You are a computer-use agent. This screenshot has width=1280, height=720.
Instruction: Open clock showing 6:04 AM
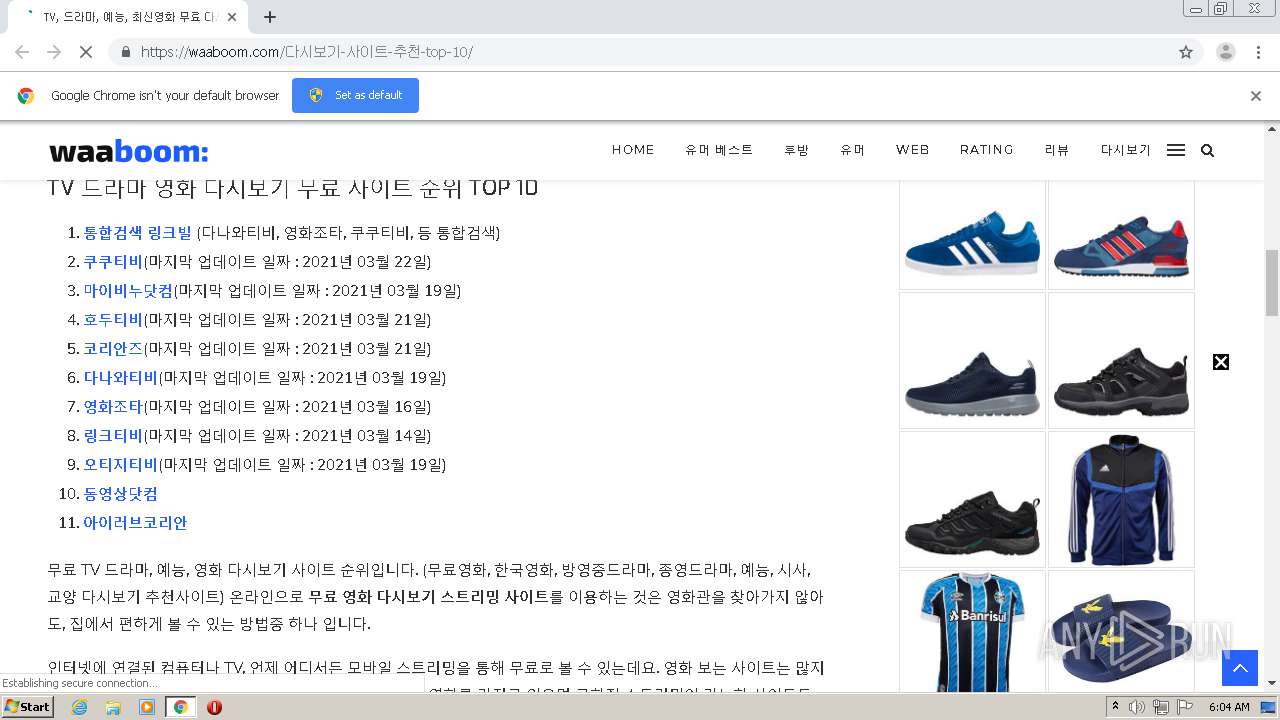1229,707
